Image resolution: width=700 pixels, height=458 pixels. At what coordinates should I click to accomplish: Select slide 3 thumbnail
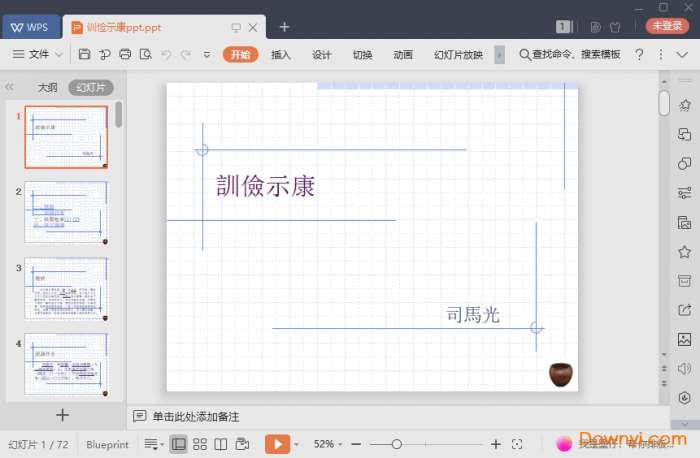point(66,288)
